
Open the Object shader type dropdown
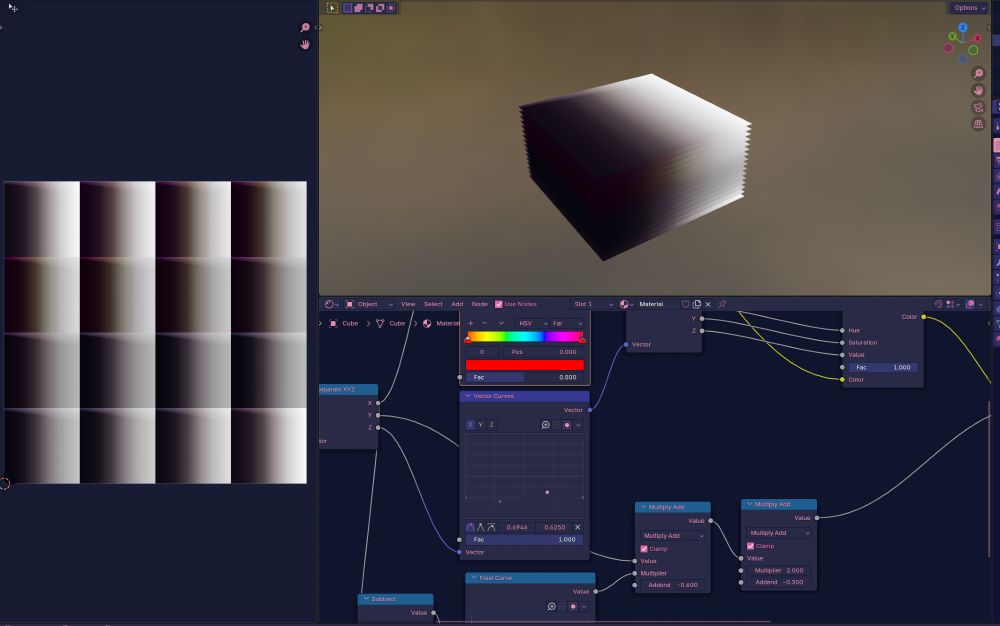point(369,304)
